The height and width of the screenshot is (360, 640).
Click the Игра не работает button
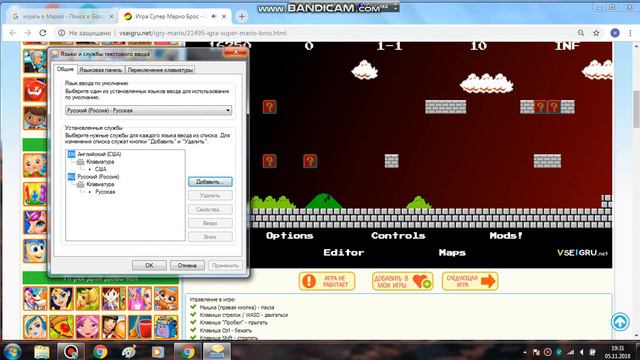point(327,281)
